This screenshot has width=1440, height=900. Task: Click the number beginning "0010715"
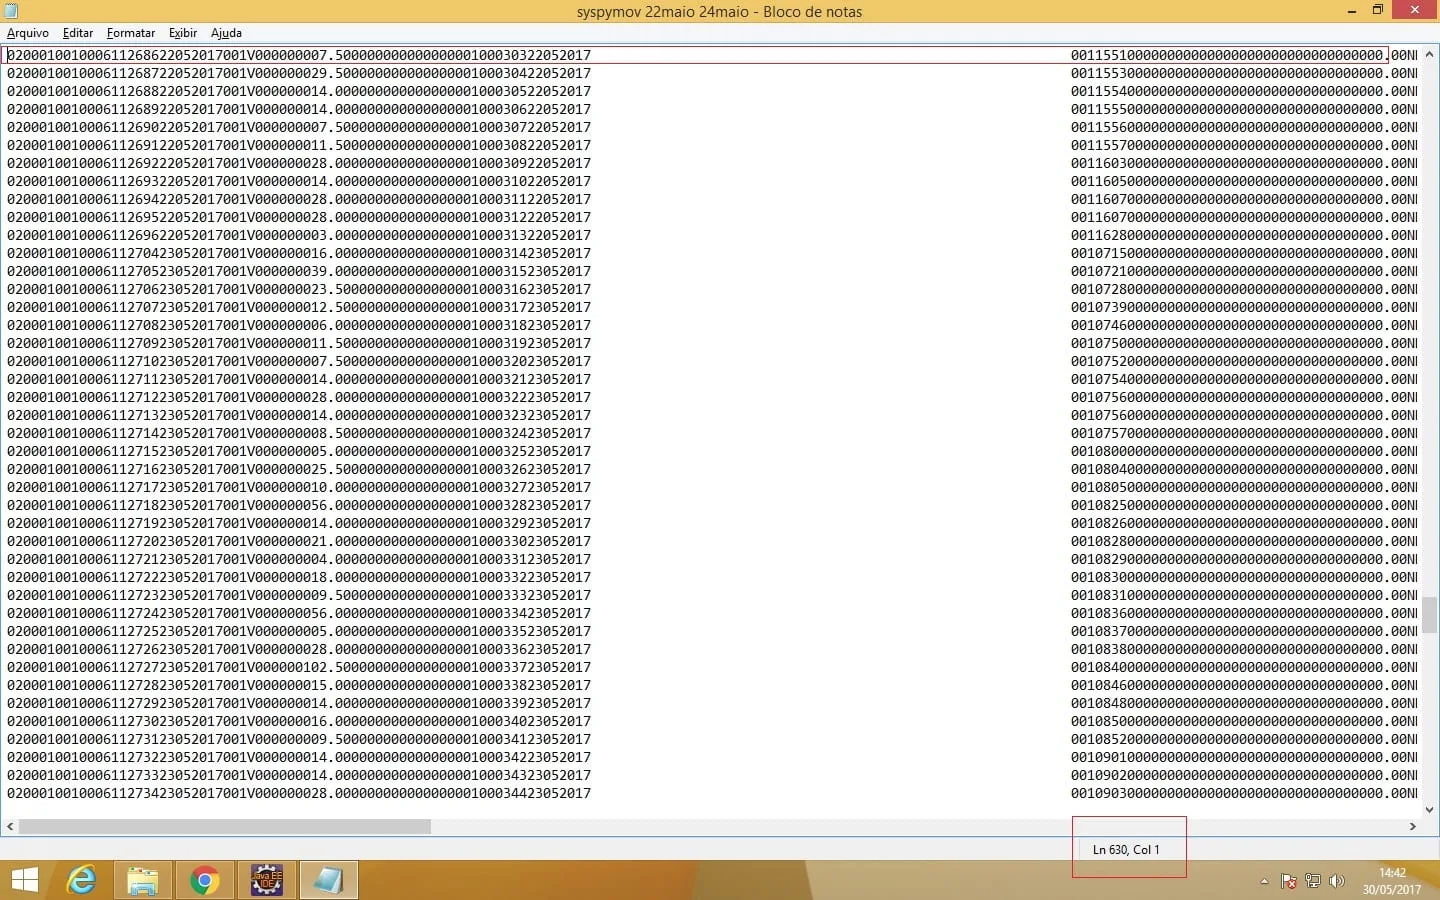coord(1244,253)
